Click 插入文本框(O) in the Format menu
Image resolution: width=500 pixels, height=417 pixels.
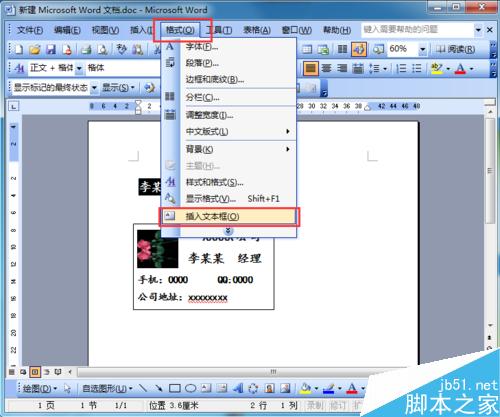(229, 217)
